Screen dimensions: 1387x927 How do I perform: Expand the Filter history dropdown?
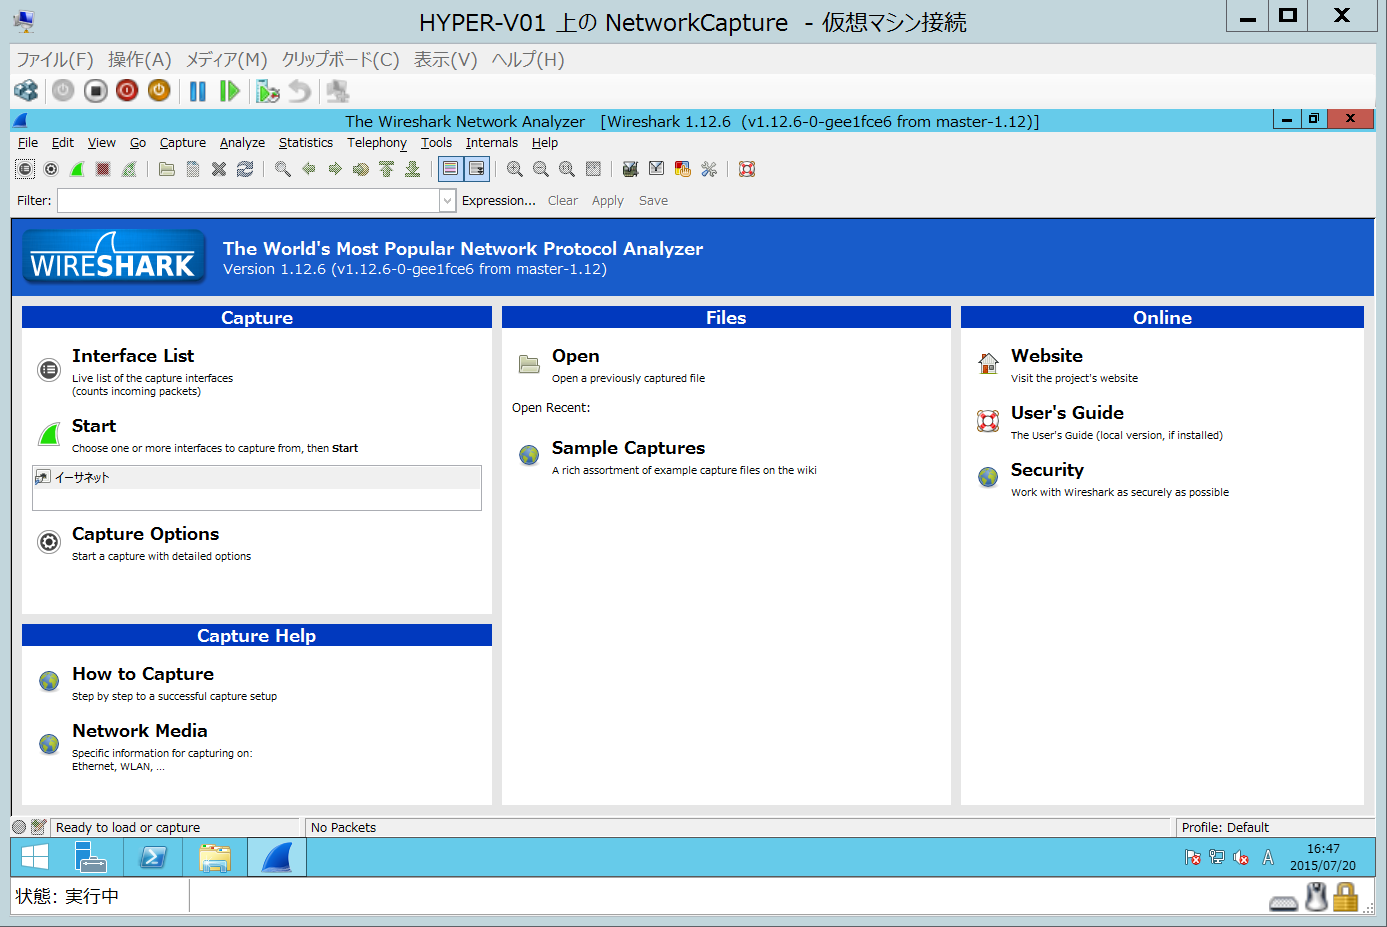pos(447,201)
